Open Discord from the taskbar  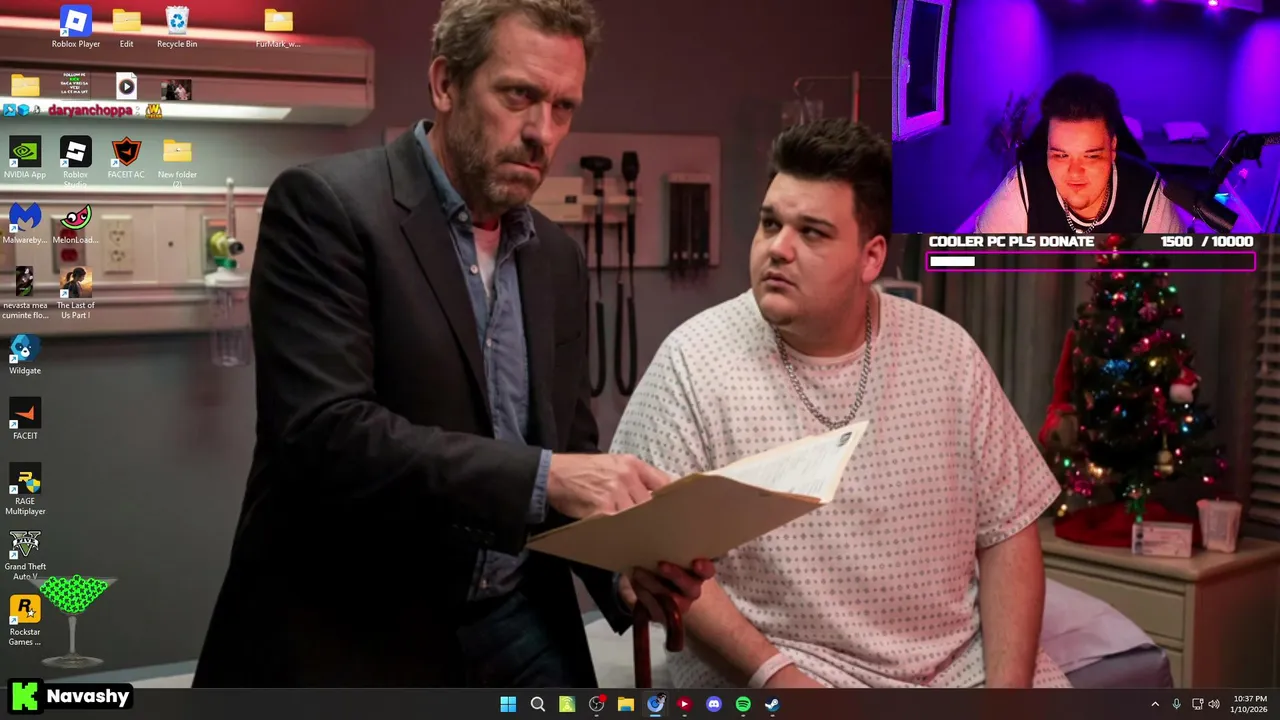pyautogui.click(x=714, y=704)
